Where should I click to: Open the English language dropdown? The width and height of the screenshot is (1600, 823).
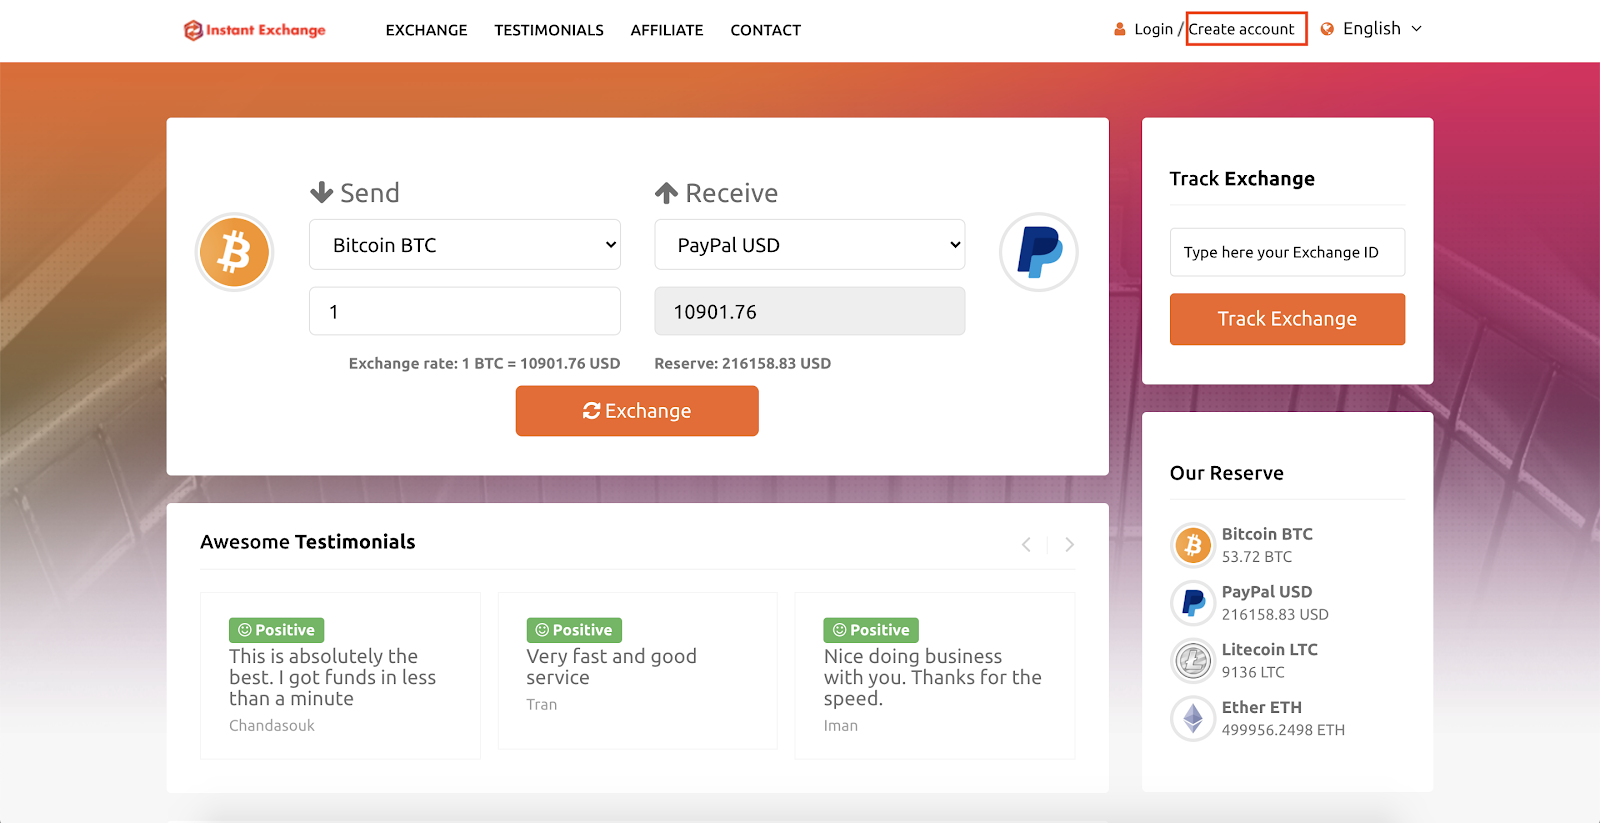(1382, 29)
